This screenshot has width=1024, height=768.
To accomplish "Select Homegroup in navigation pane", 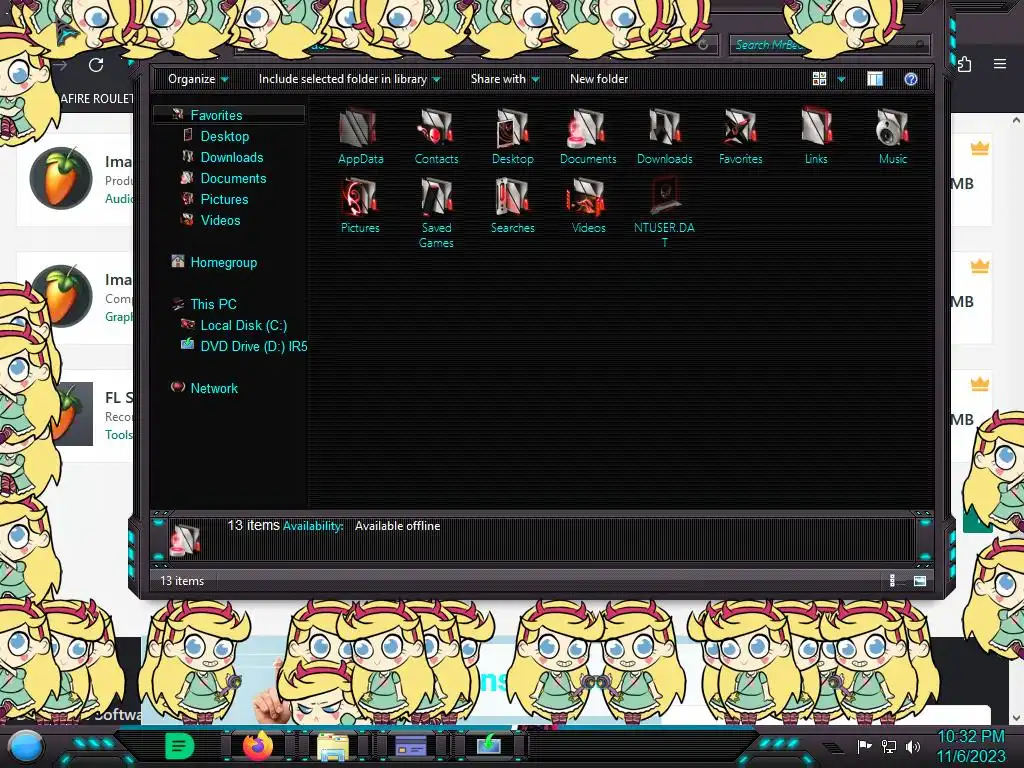I will pyautogui.click(x=223, y=263).
